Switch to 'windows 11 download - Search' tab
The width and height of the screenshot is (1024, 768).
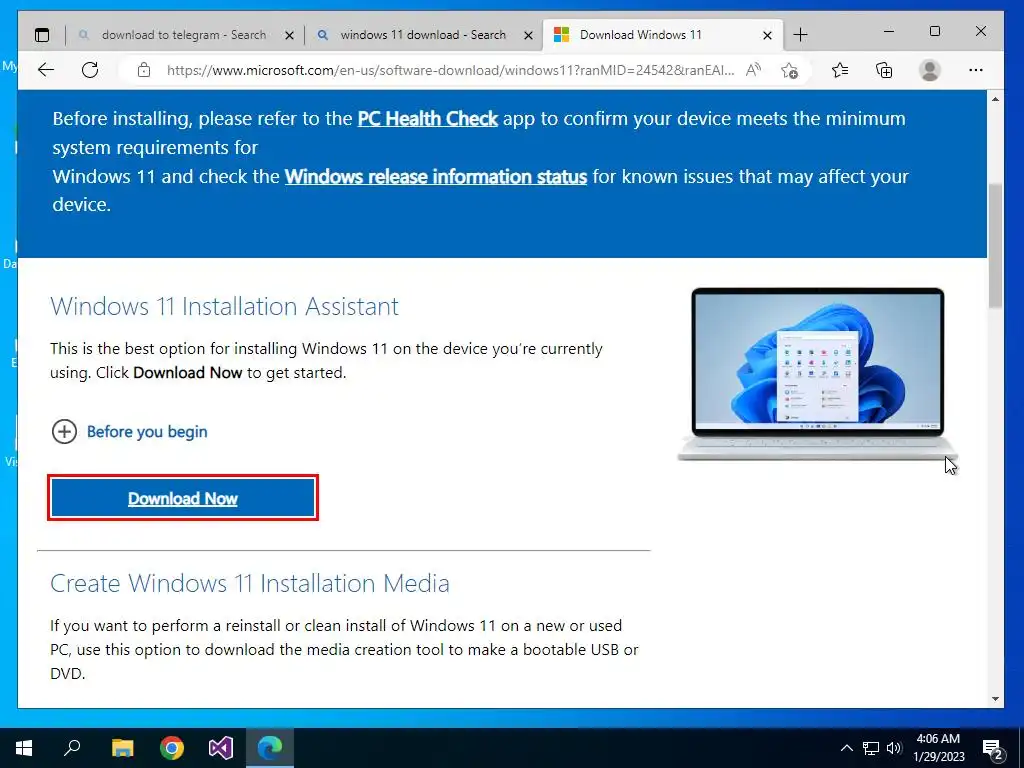click(x=423, y=35)
